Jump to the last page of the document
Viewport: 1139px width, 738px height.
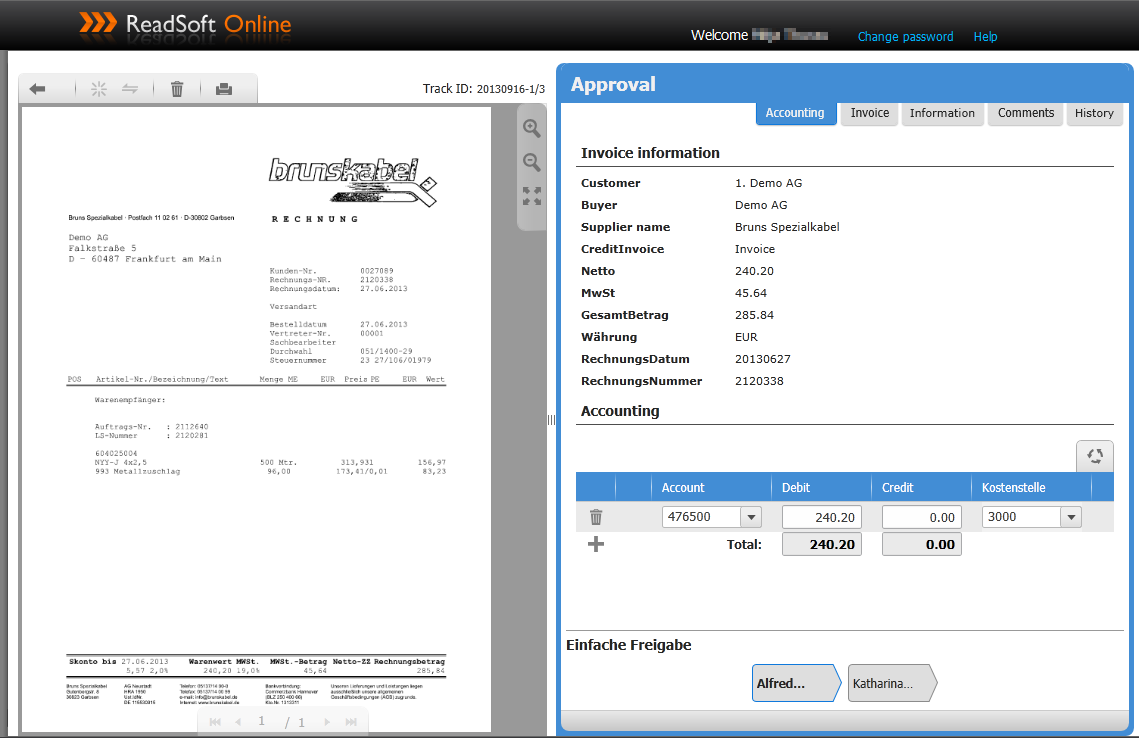point(349,720)
